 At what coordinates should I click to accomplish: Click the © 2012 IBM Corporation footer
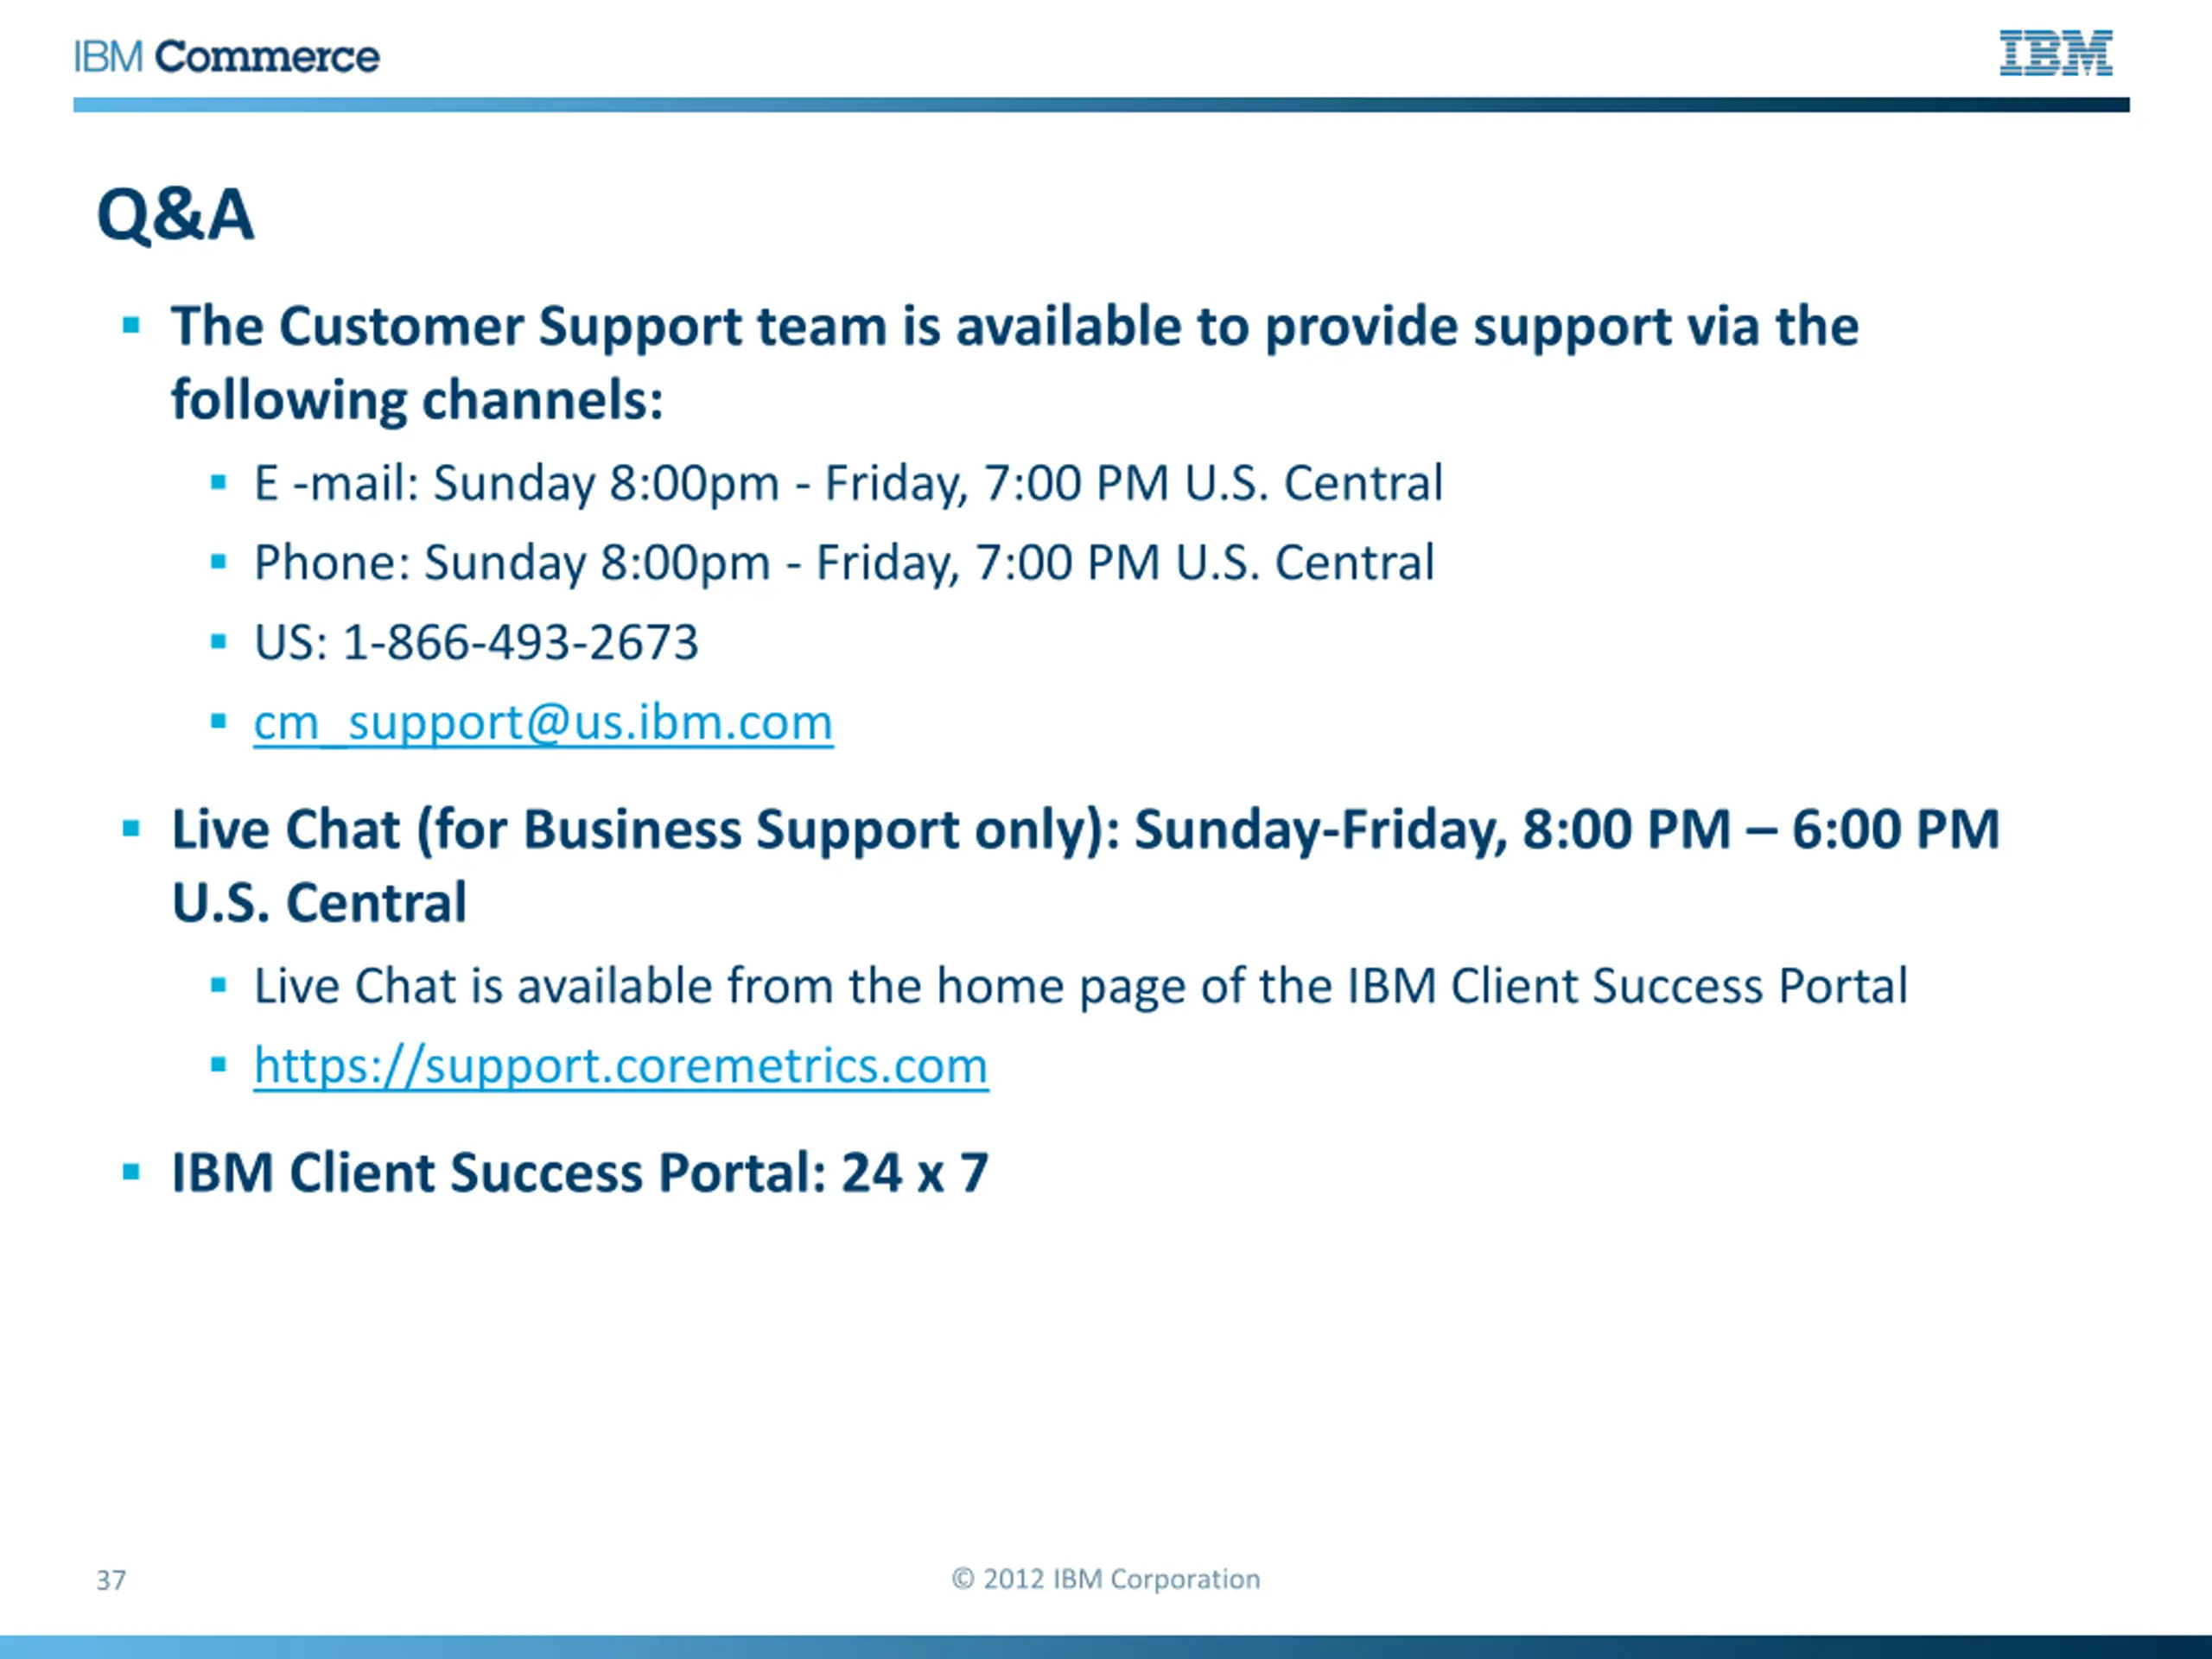coord(1106,1579)
